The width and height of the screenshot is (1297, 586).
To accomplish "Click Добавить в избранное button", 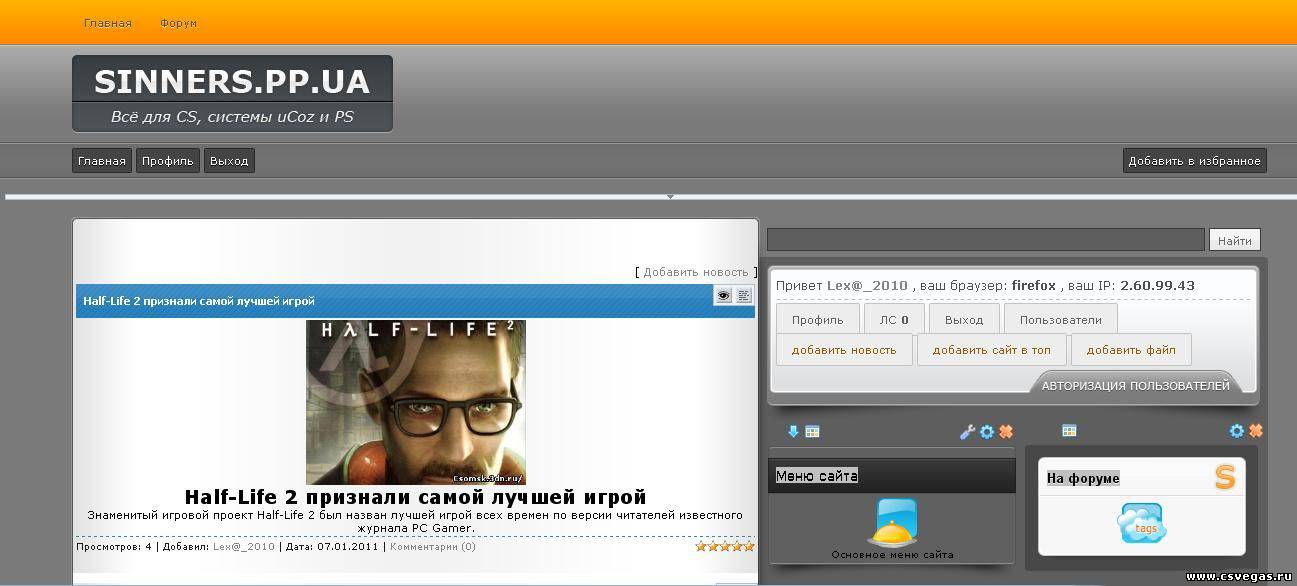I will coord(1194,161).
